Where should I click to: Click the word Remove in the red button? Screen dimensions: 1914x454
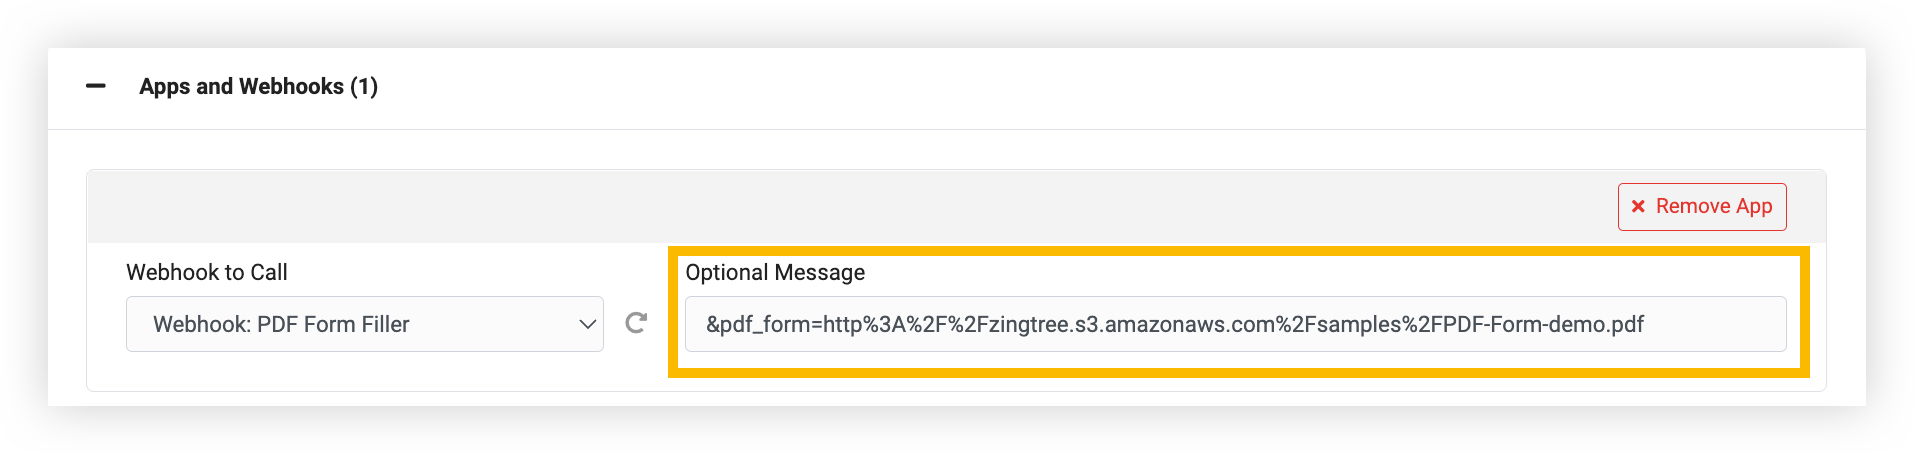coord(1693,207)
